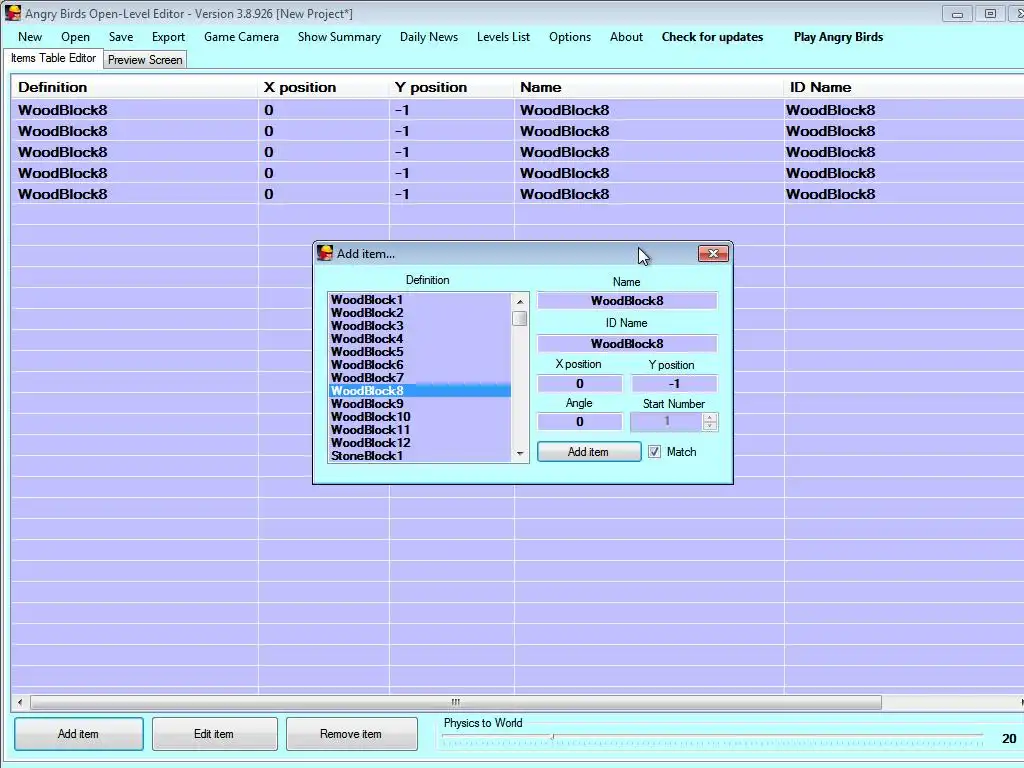Select the first WoodBlock8 table row

517,110
